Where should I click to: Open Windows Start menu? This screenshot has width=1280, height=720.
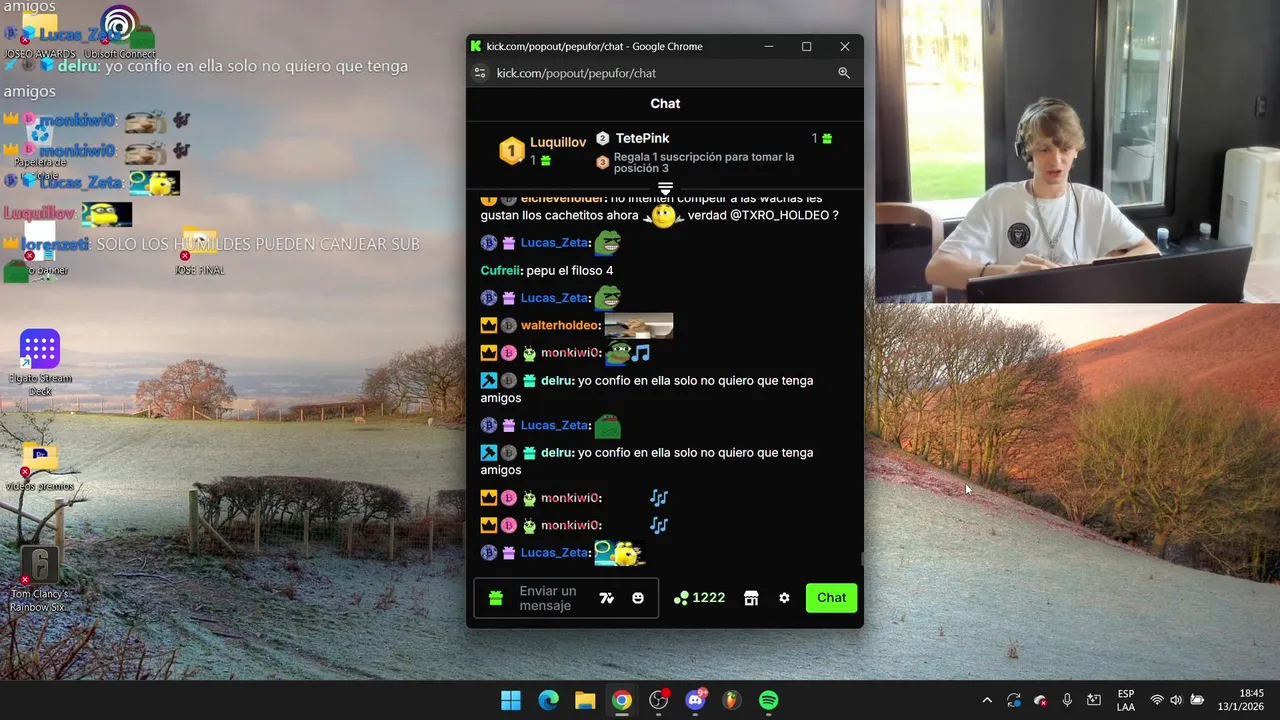[x=511, y=700]
